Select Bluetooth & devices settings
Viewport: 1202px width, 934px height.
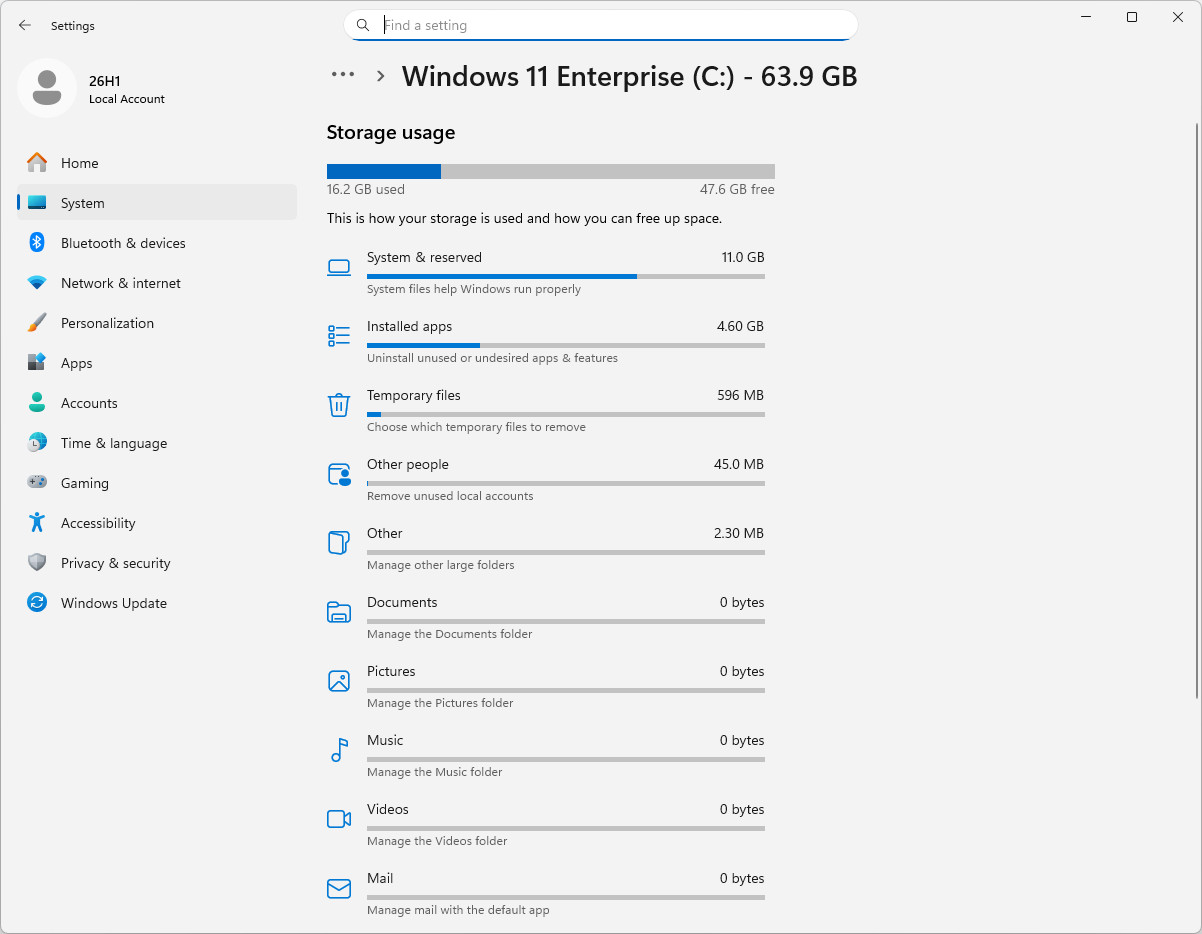point(157,243)
